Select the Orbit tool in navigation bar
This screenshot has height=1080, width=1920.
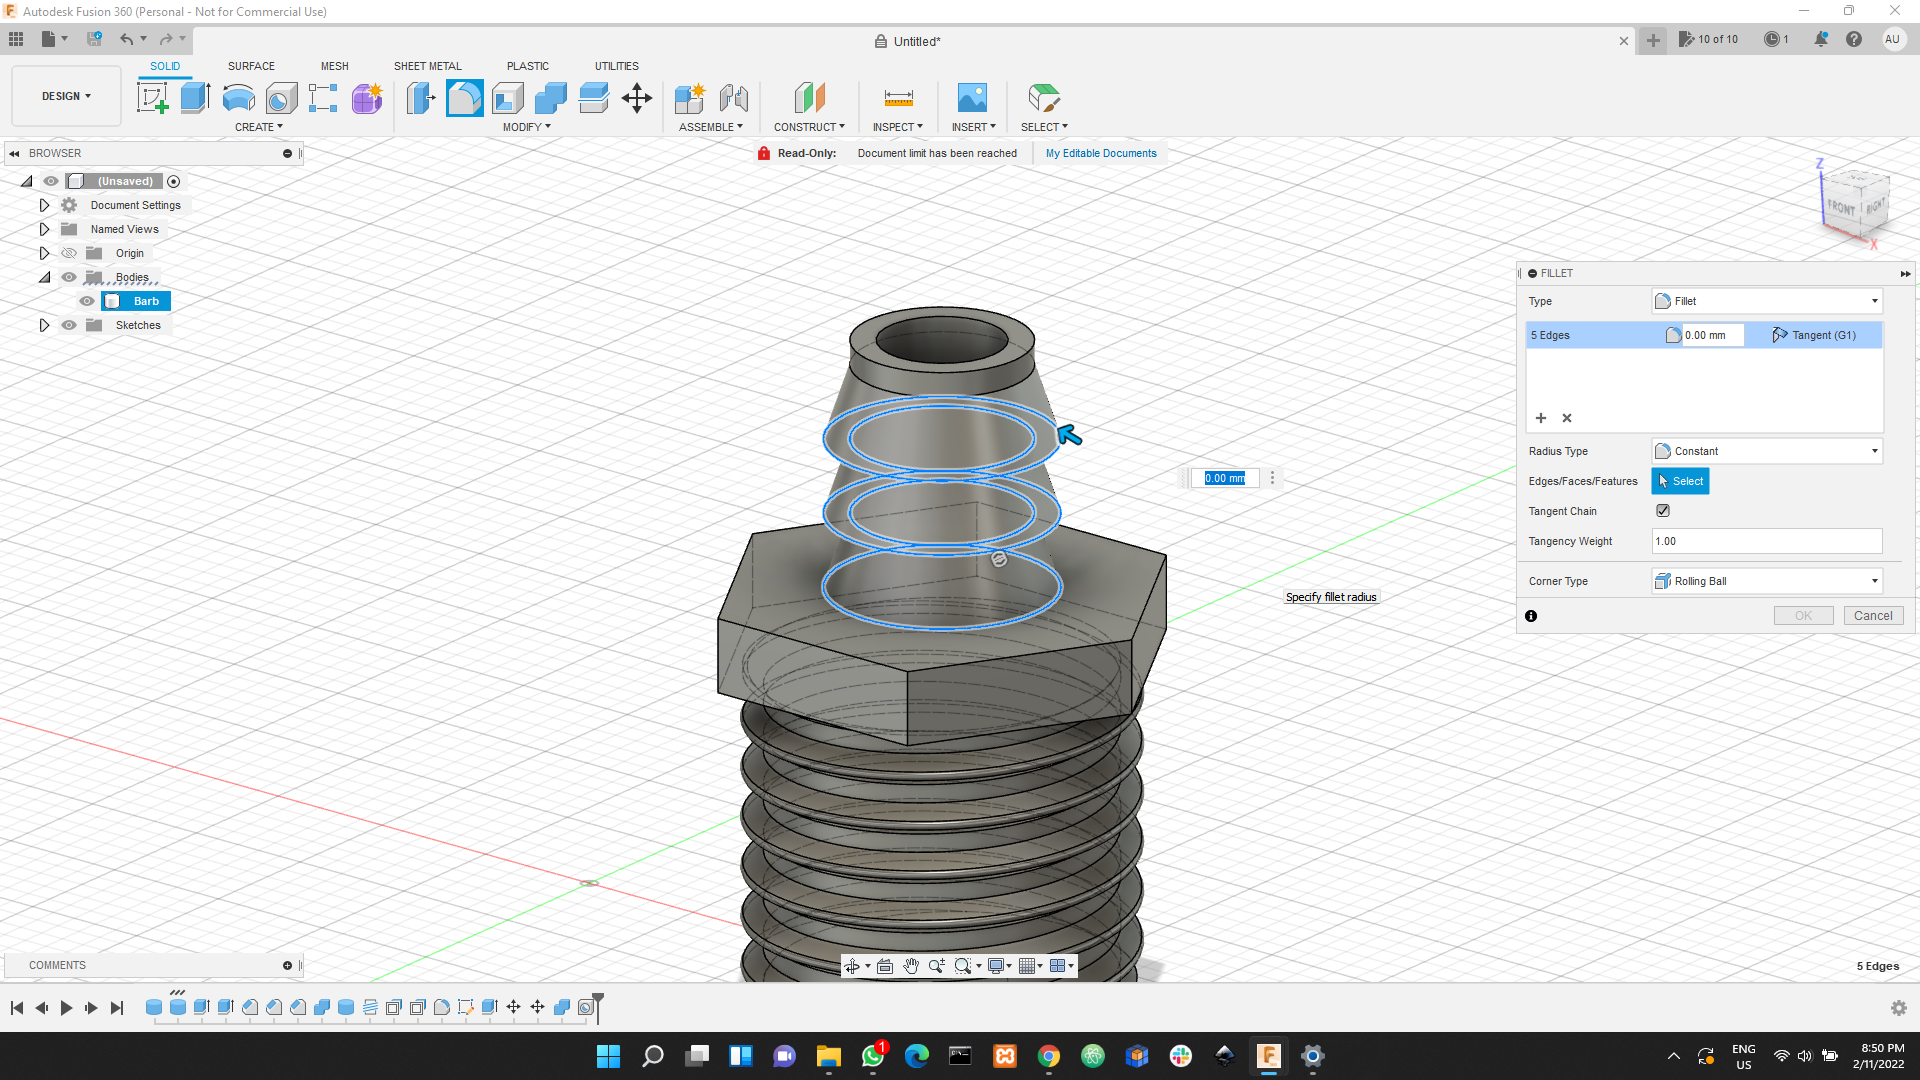(x=853, y=966)
